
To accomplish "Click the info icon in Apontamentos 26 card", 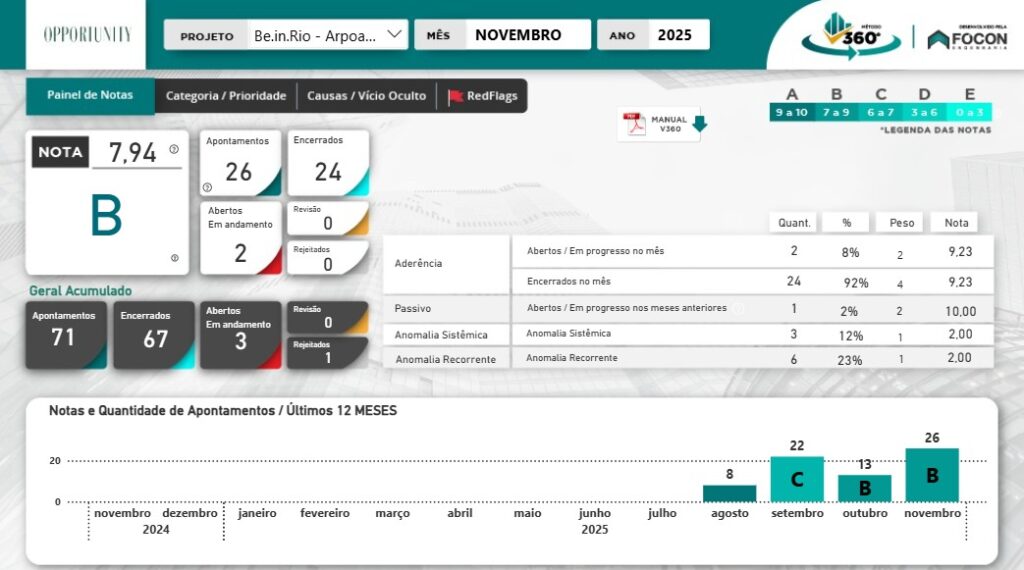I will pyautogui.click(x=207, y=187).
